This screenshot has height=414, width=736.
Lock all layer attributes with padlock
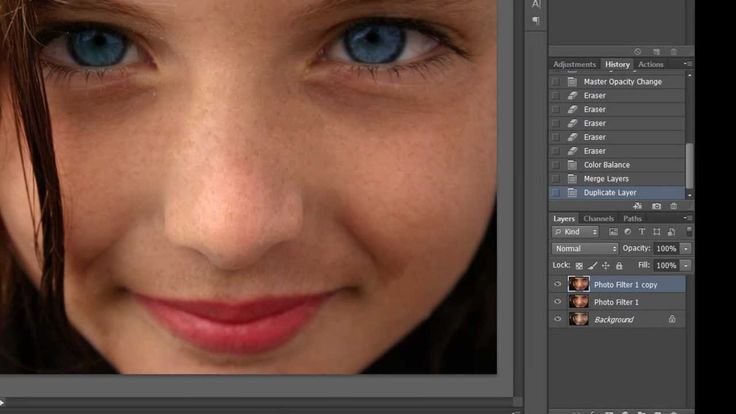pos(619,266)
